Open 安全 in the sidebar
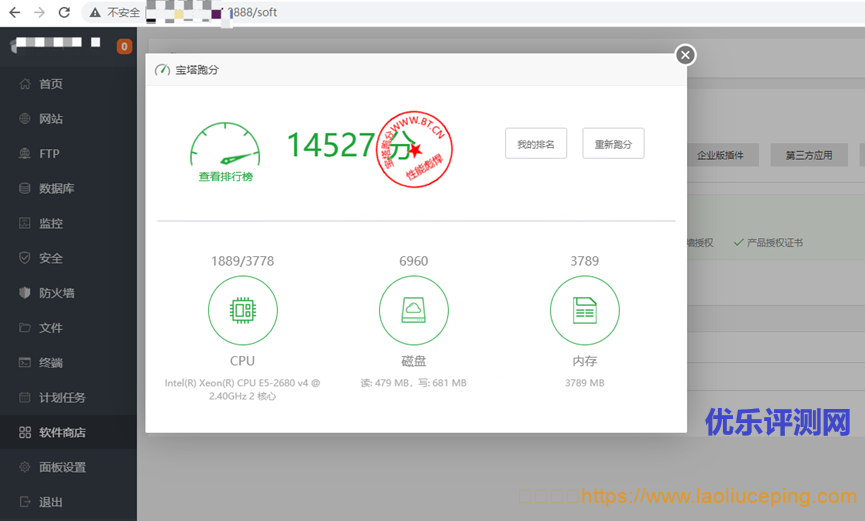Viewport: 865px width, 521px height. point(68,258)
